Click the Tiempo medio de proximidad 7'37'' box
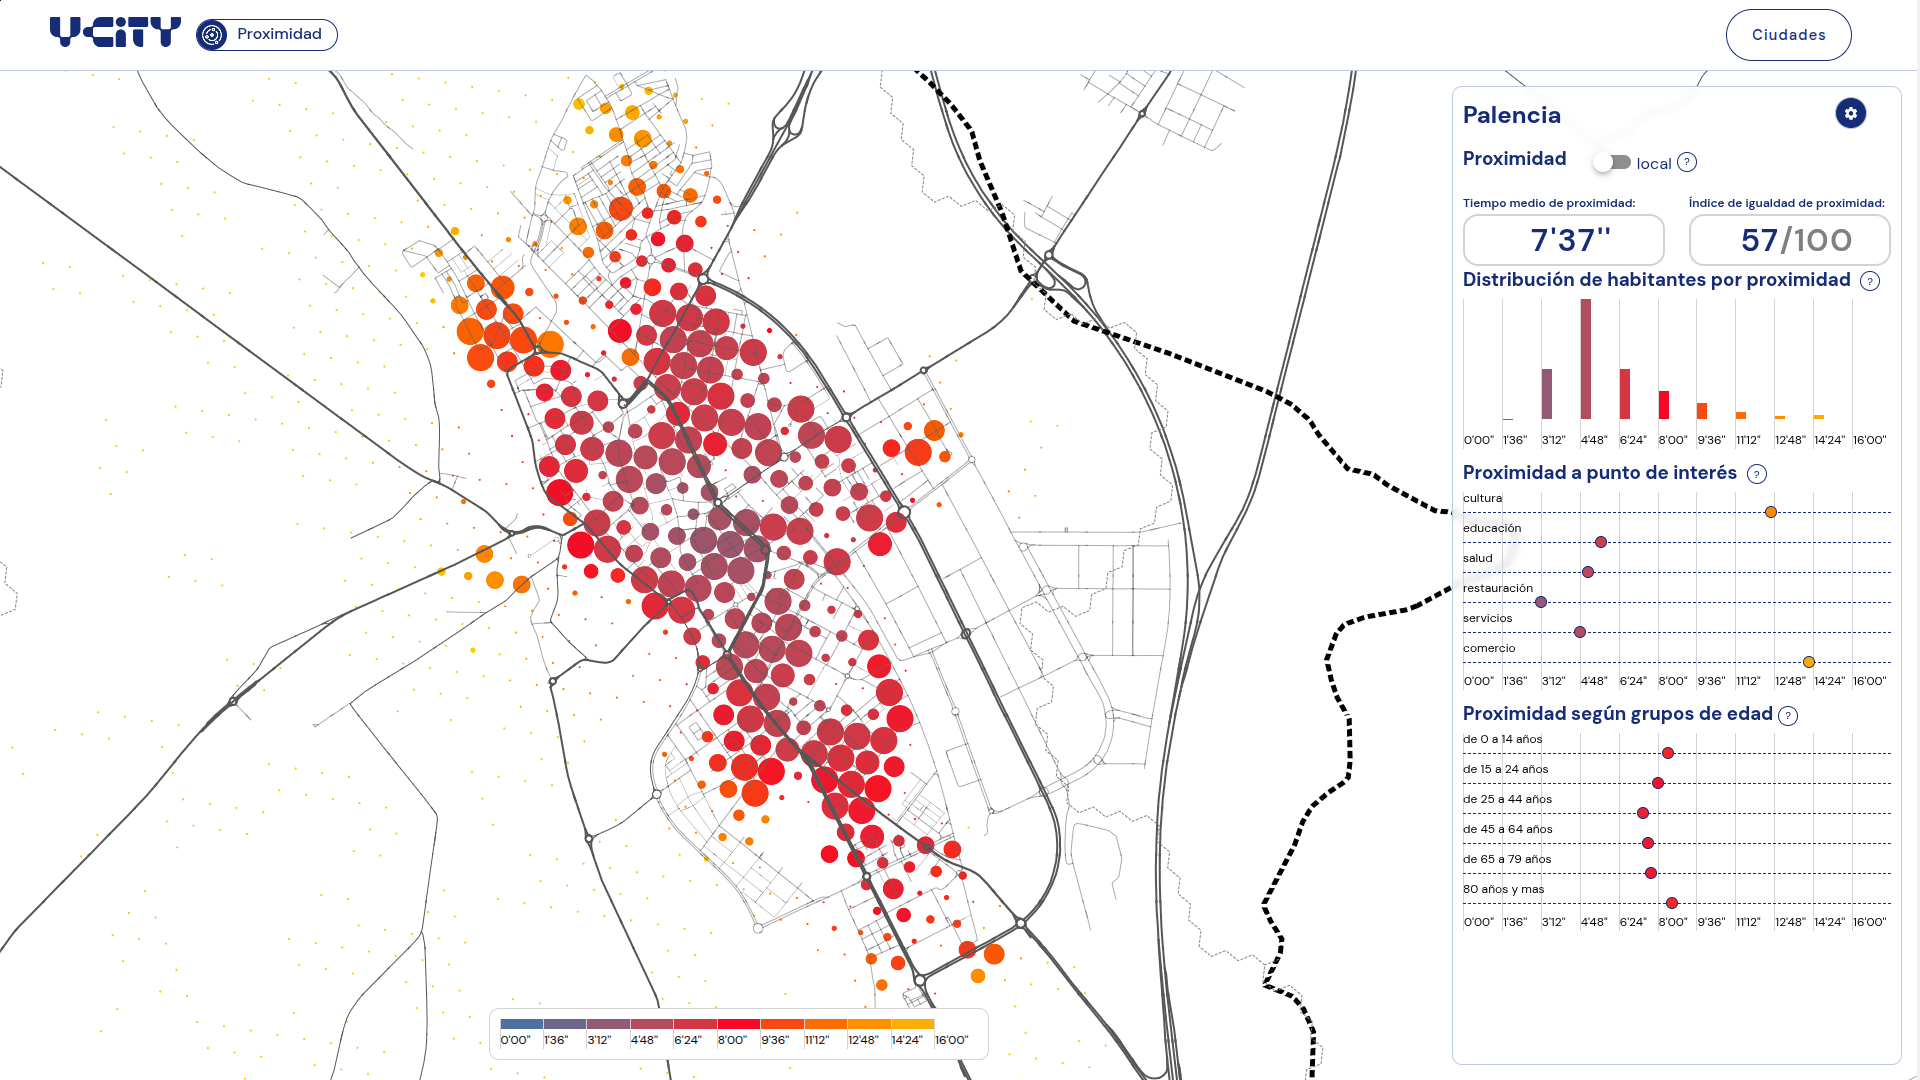Viewport: 1920px width, 1080px height. tap(1563, 240)
